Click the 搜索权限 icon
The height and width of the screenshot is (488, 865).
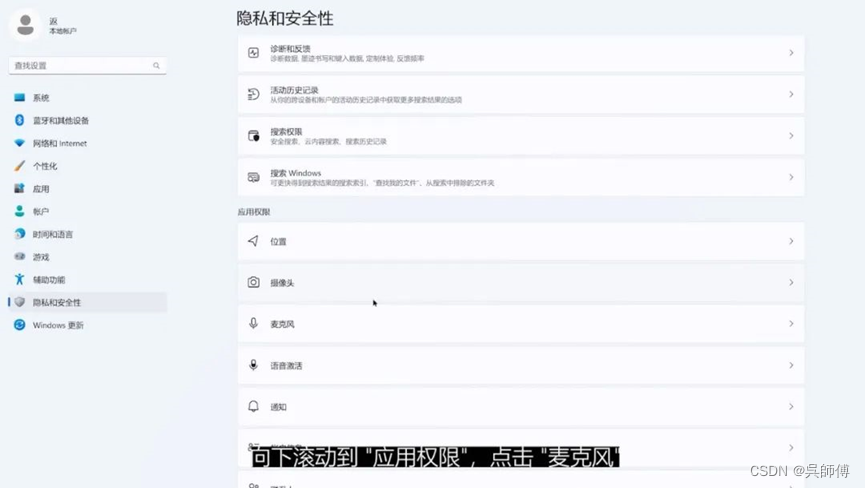253,136
